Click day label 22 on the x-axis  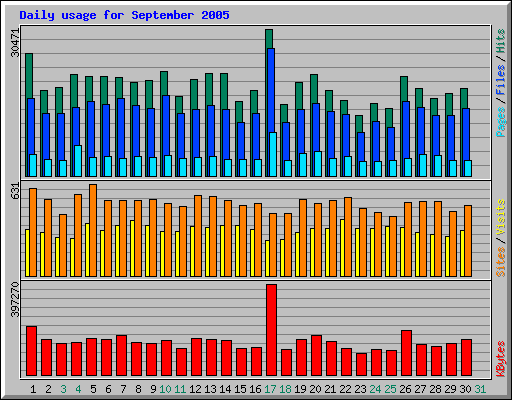coord(345,389)
